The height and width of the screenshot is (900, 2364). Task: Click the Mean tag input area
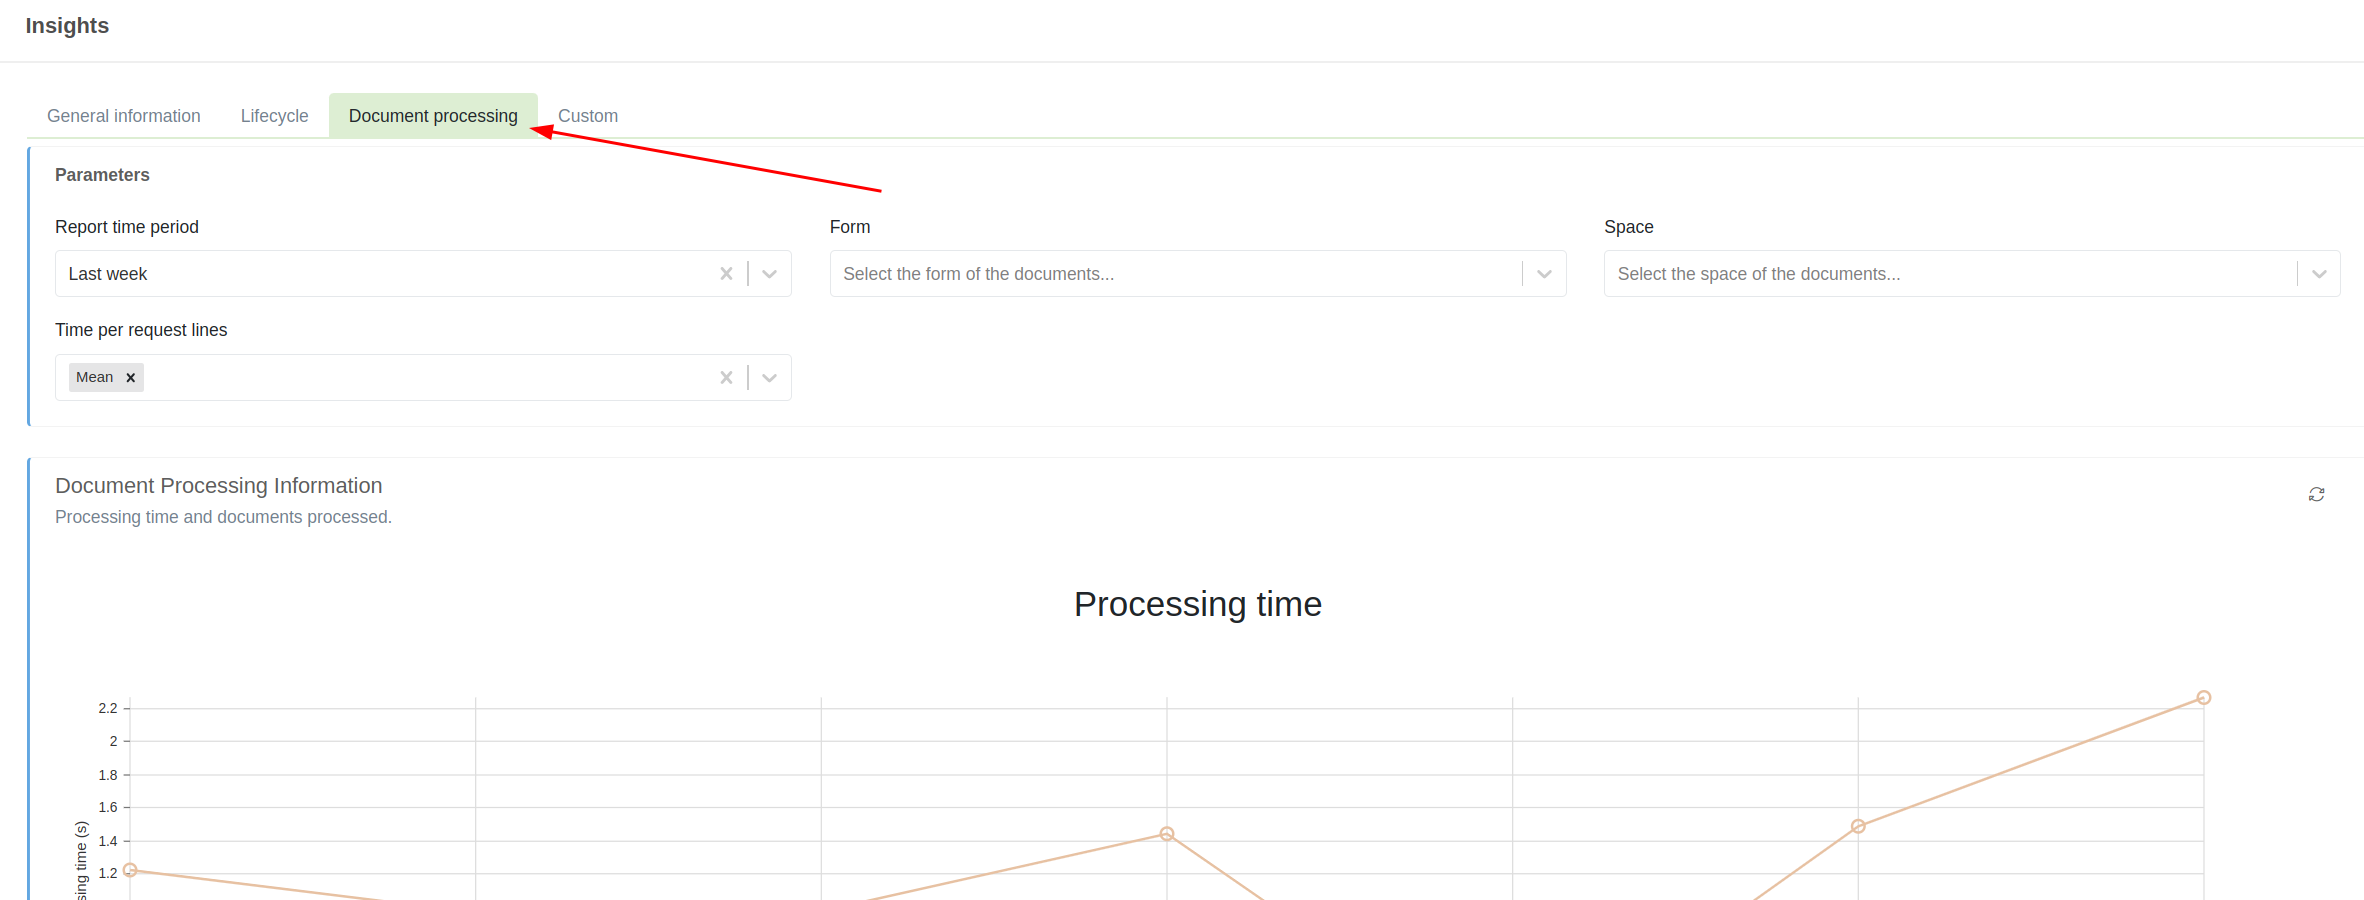[420, 378]
